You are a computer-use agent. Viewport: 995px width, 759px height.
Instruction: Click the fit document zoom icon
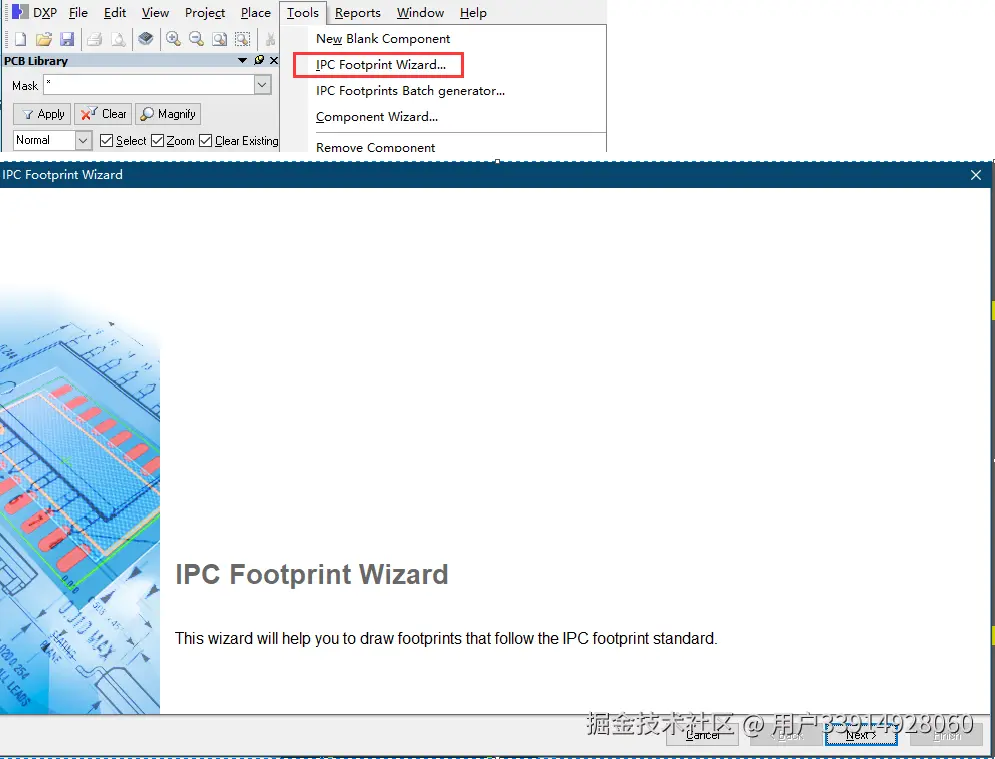click(x=220, y=39)
